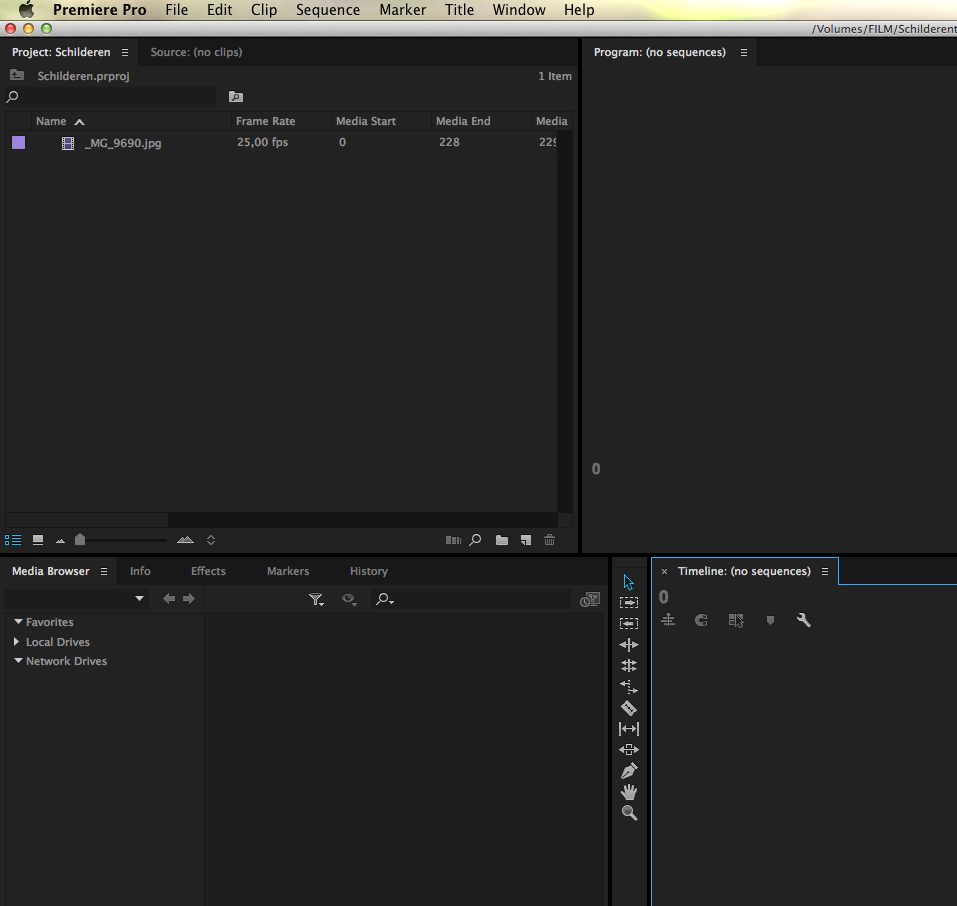This screenshot has width=957, height=906.
Task: Select the Pen tool
Action: point(629,770)
